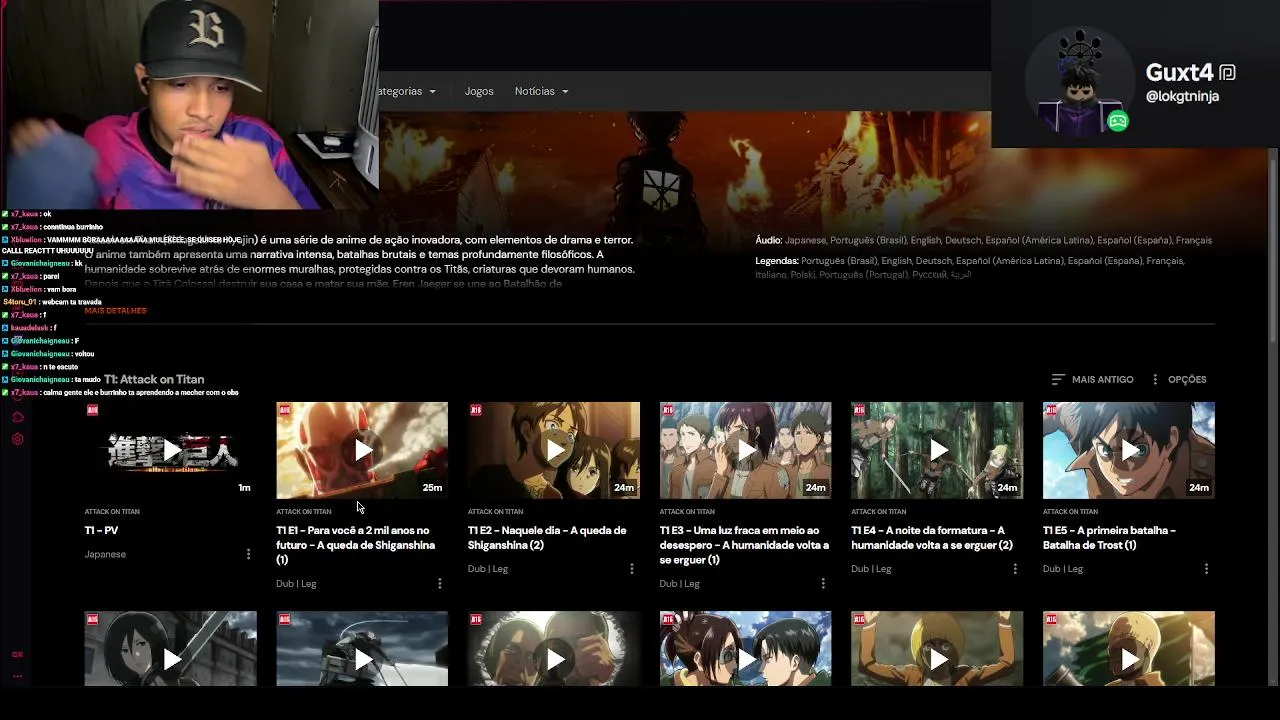1280x720 pixels.
Task: Click the Áudio languages line
Action: (983, 240)
